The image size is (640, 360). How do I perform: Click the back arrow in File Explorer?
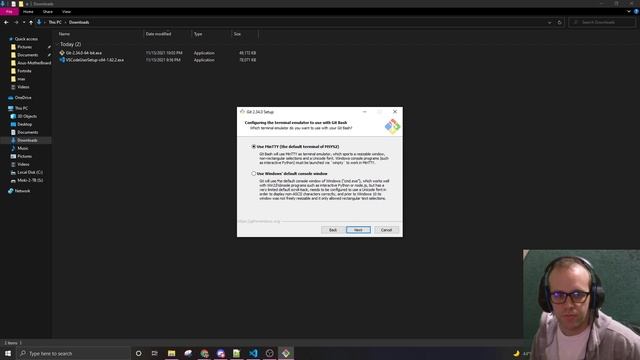[6, 22]
